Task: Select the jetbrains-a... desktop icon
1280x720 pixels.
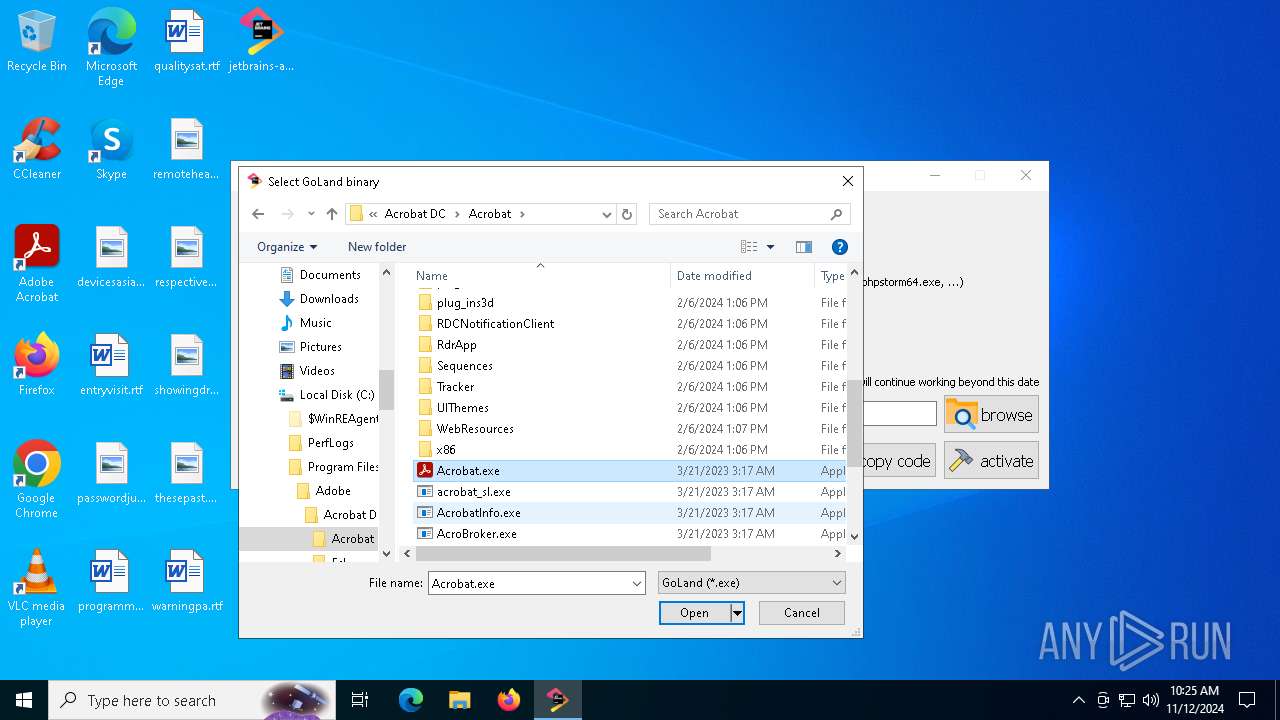Action: pyautogui.click(x=261, y=42)
